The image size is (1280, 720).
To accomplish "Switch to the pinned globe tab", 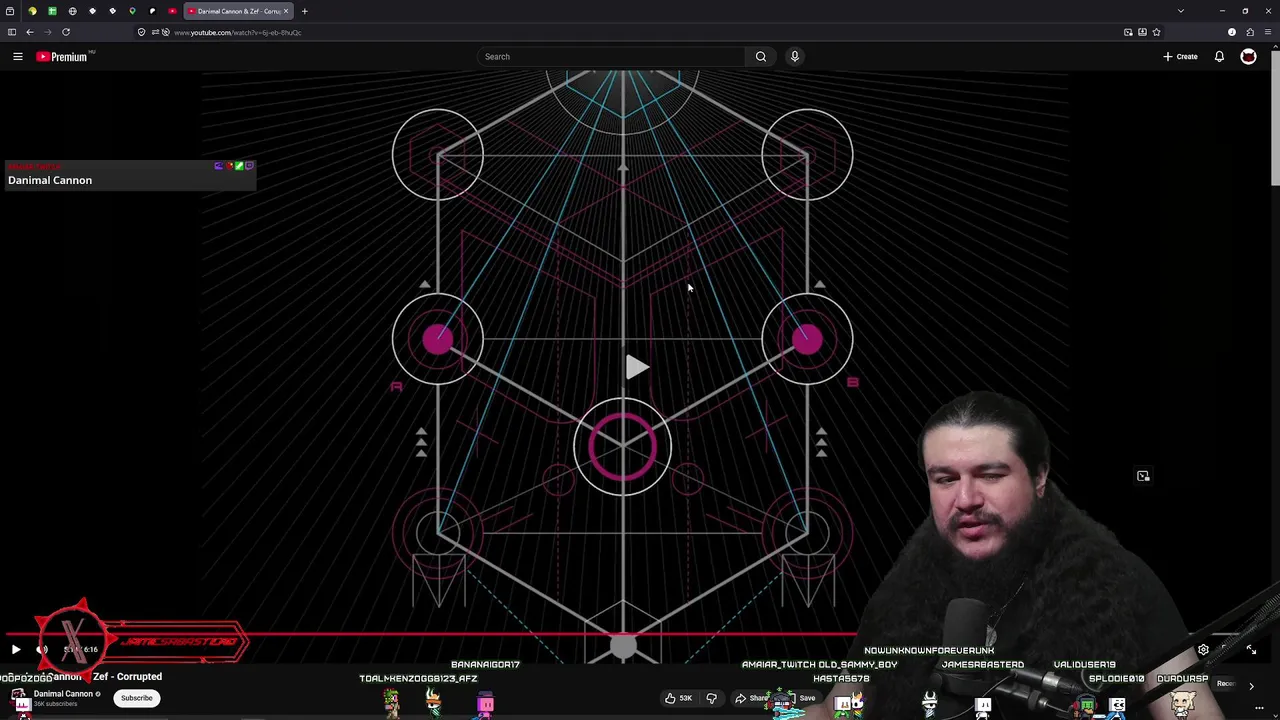I will (72, 11).
